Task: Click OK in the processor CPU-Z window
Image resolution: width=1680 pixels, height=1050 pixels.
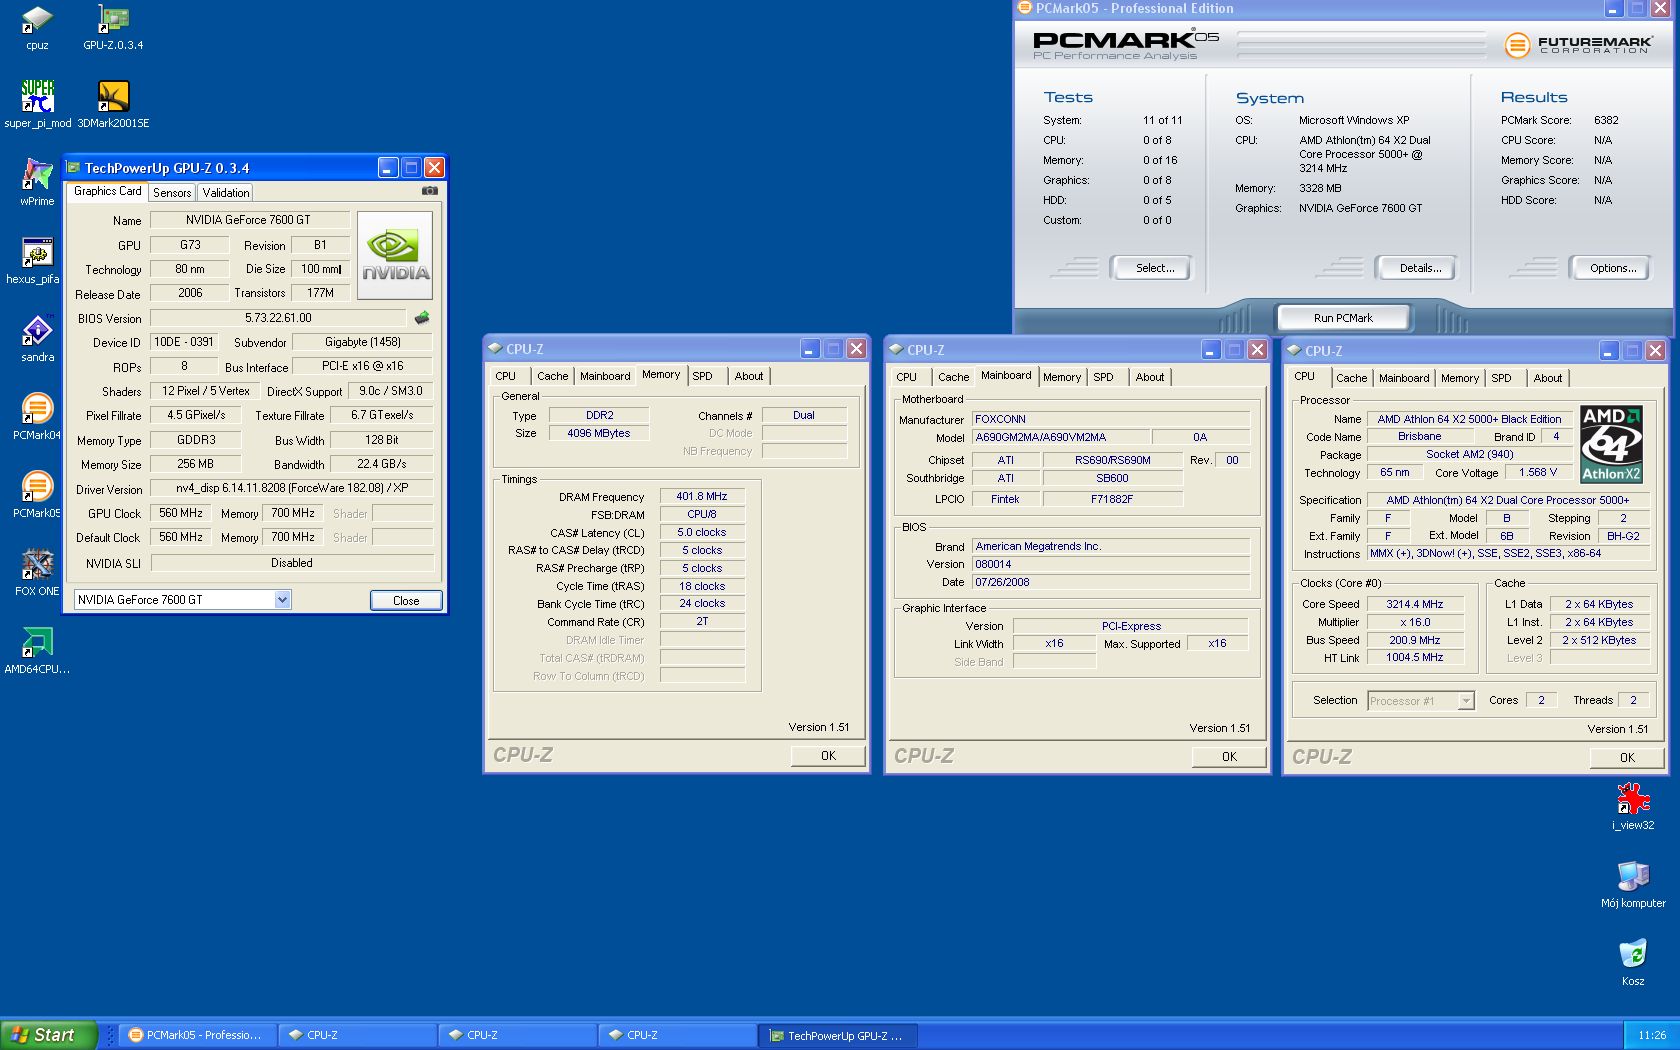Action: coord(1627,758)
